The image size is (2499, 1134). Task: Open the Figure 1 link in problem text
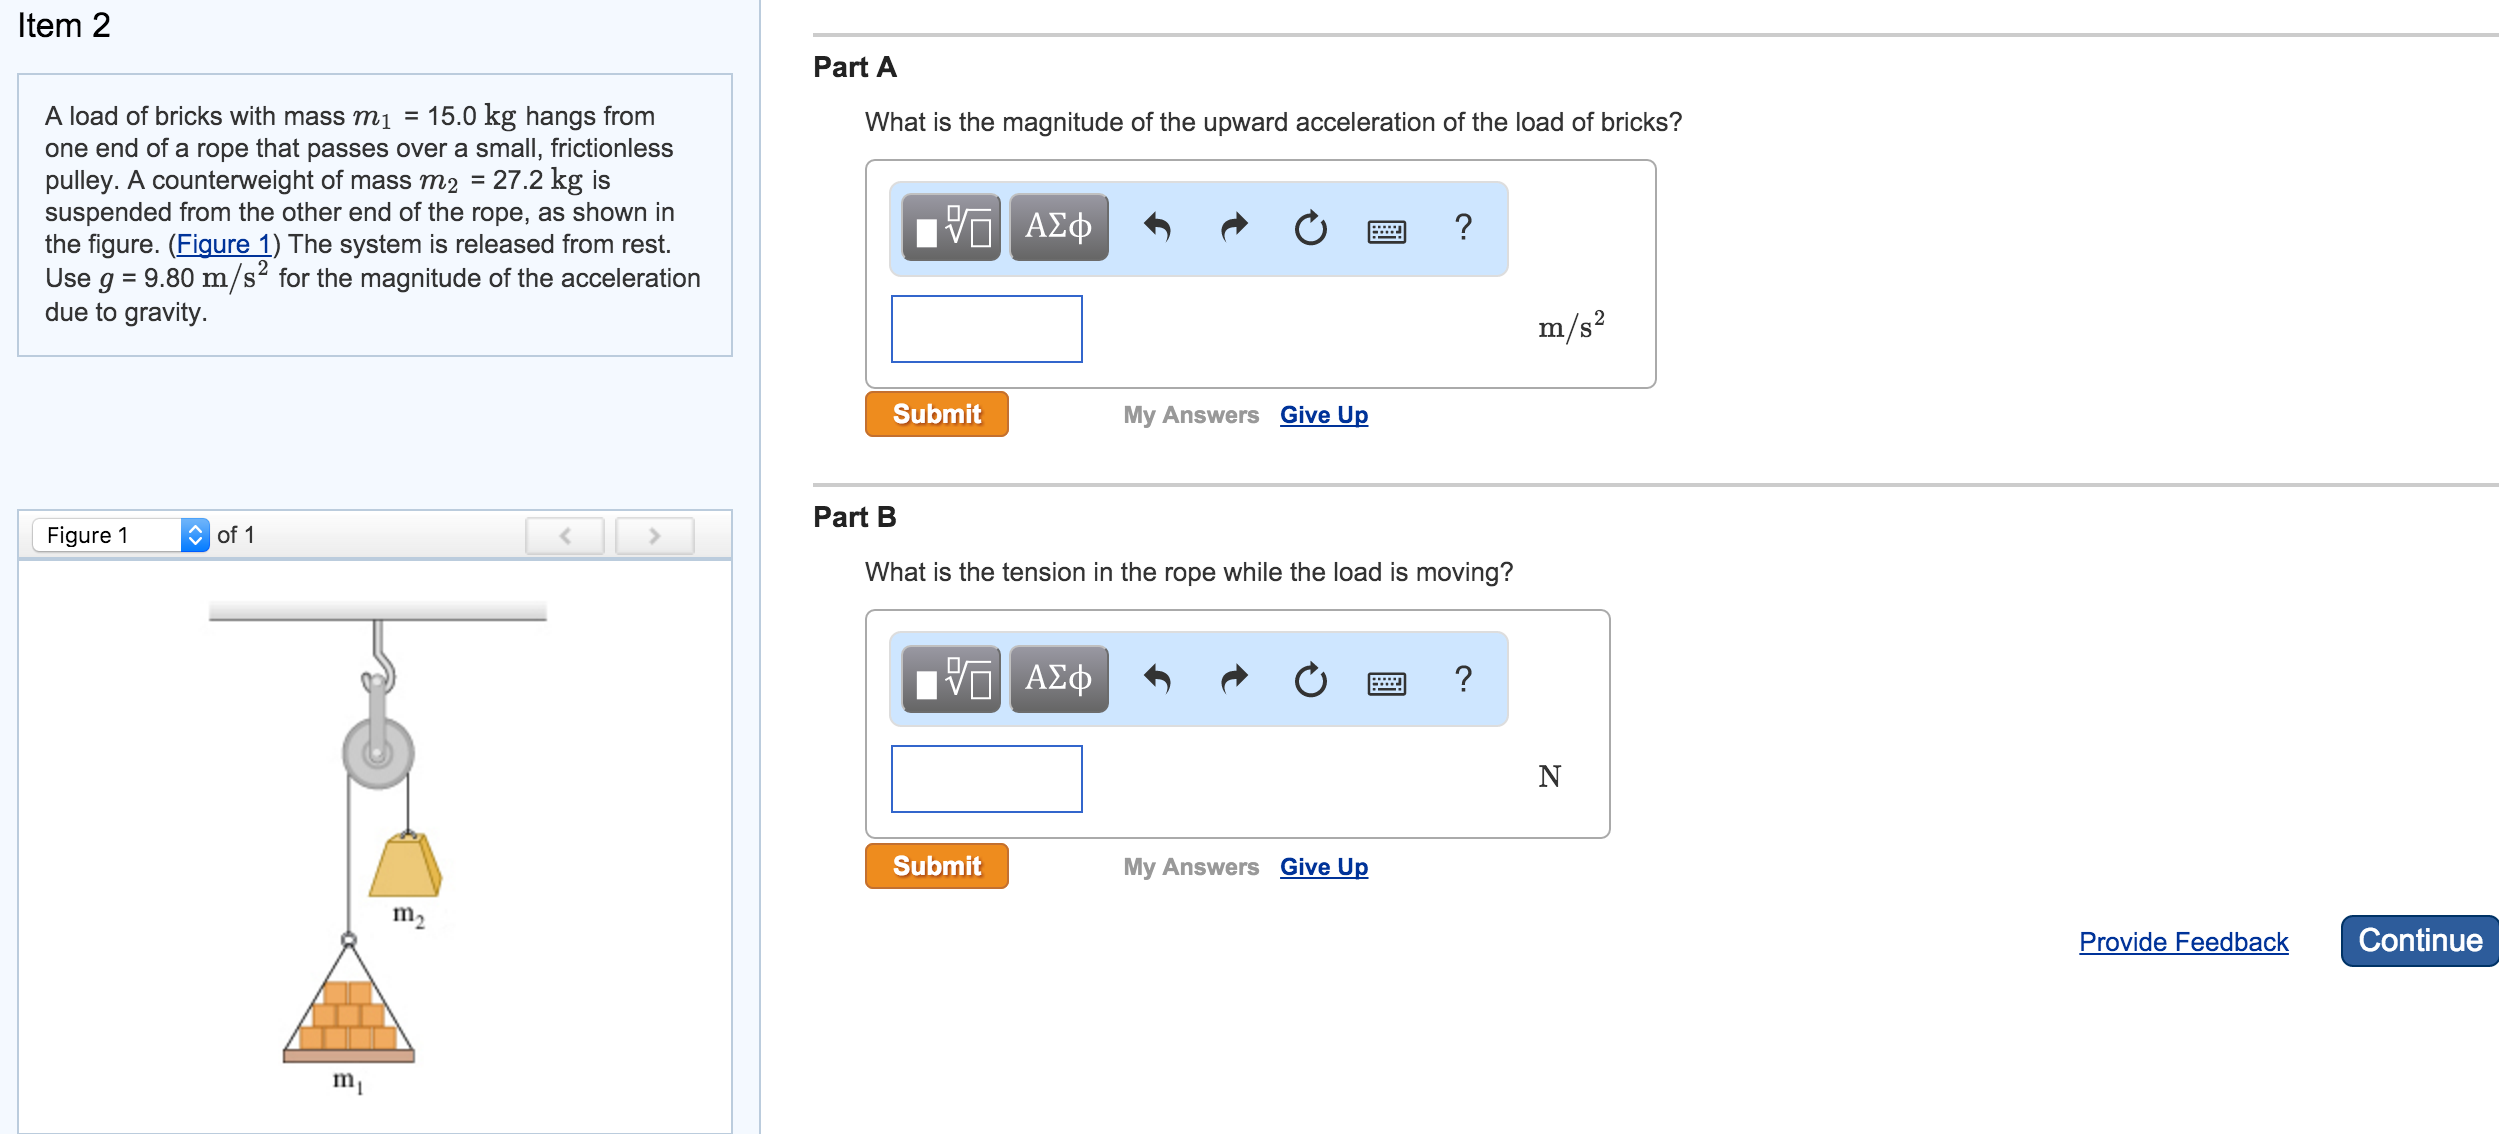click(x=224, y=245)
